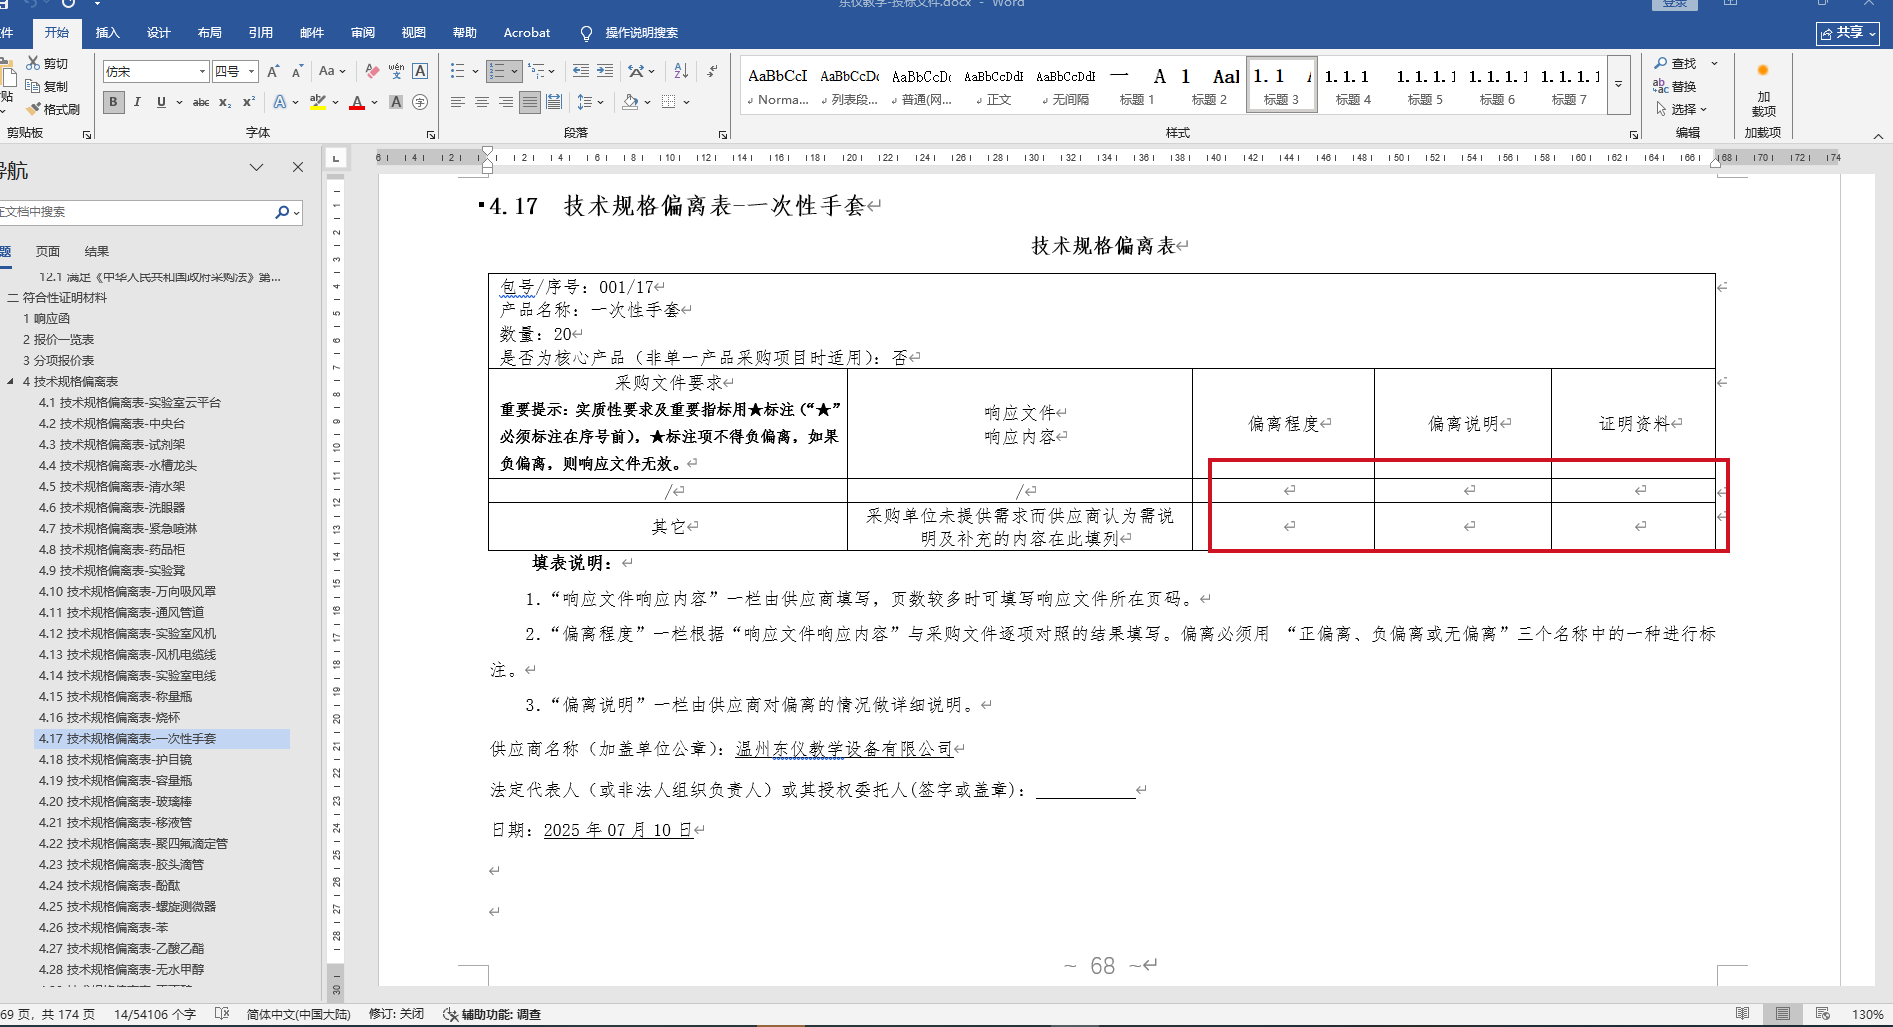Screen dimensions: 1893x1027
Task: Click the Find (查找) button
Action: pos(1676,63)
